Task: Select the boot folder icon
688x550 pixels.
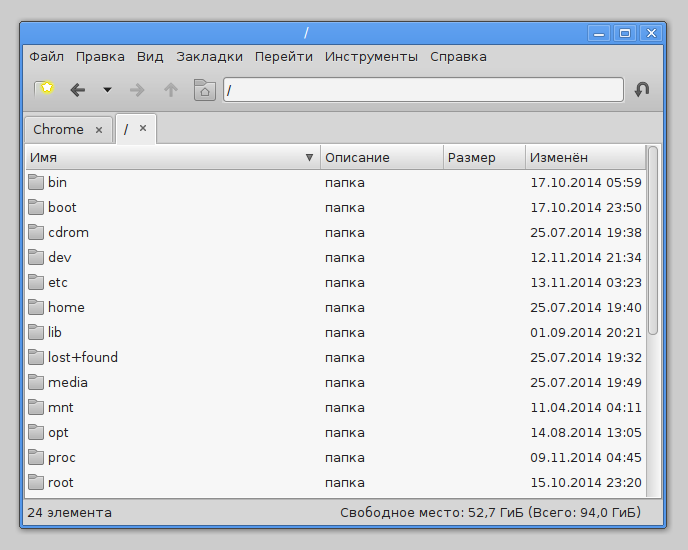Action: click(x=36, y=207)
